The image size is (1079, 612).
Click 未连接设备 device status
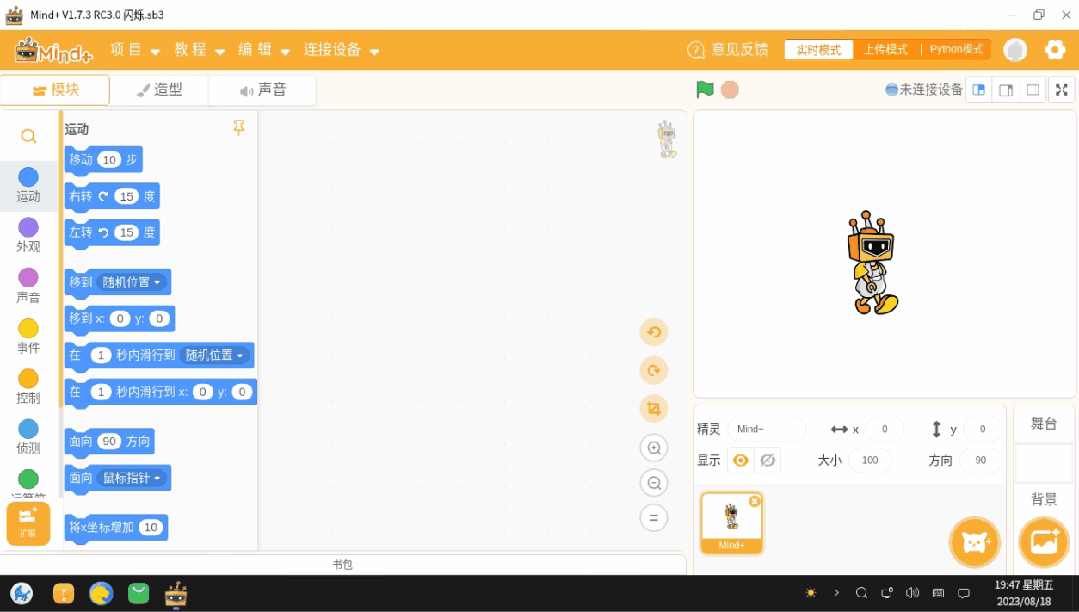(x=924, y=89)
